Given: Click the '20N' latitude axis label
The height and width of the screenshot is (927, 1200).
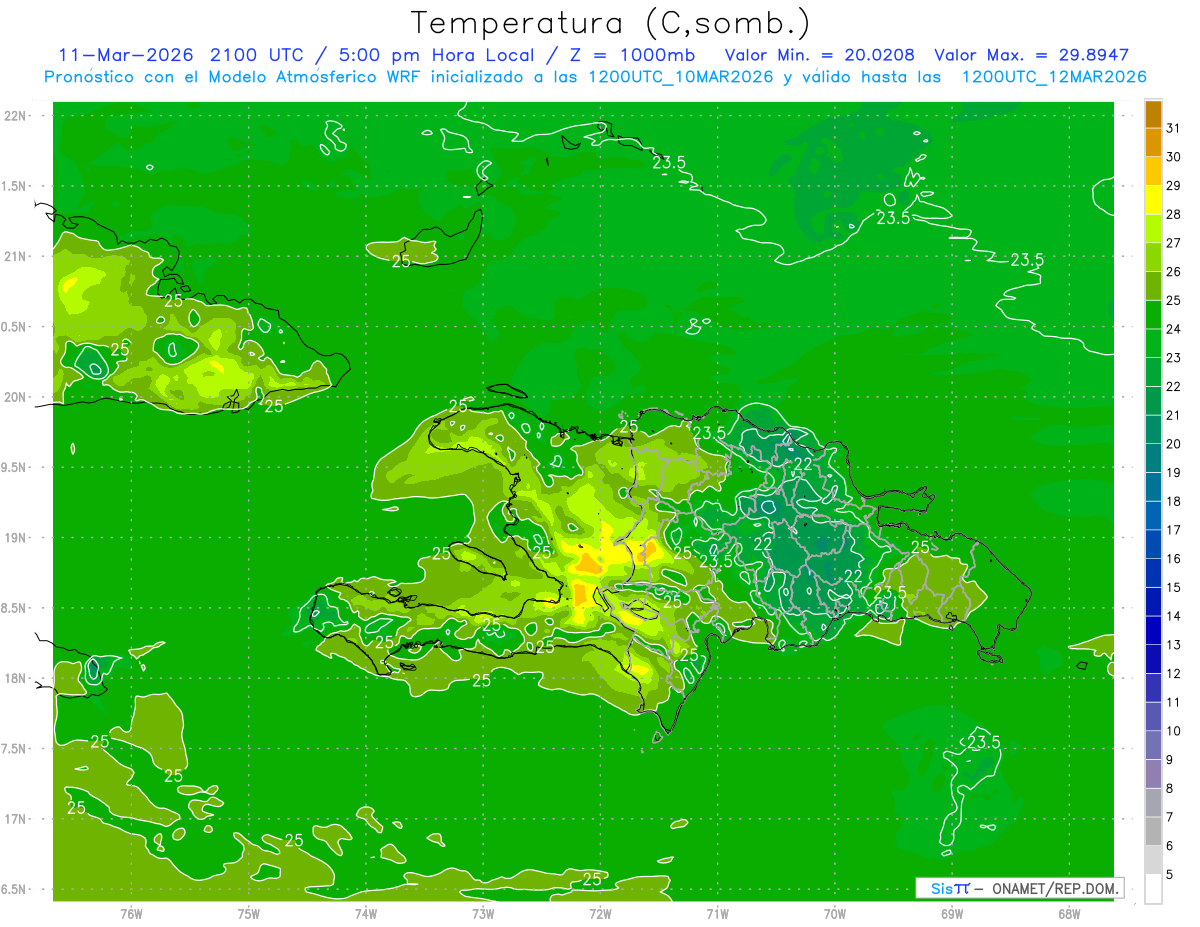Looking at the screenshot, I should (15, 397).
